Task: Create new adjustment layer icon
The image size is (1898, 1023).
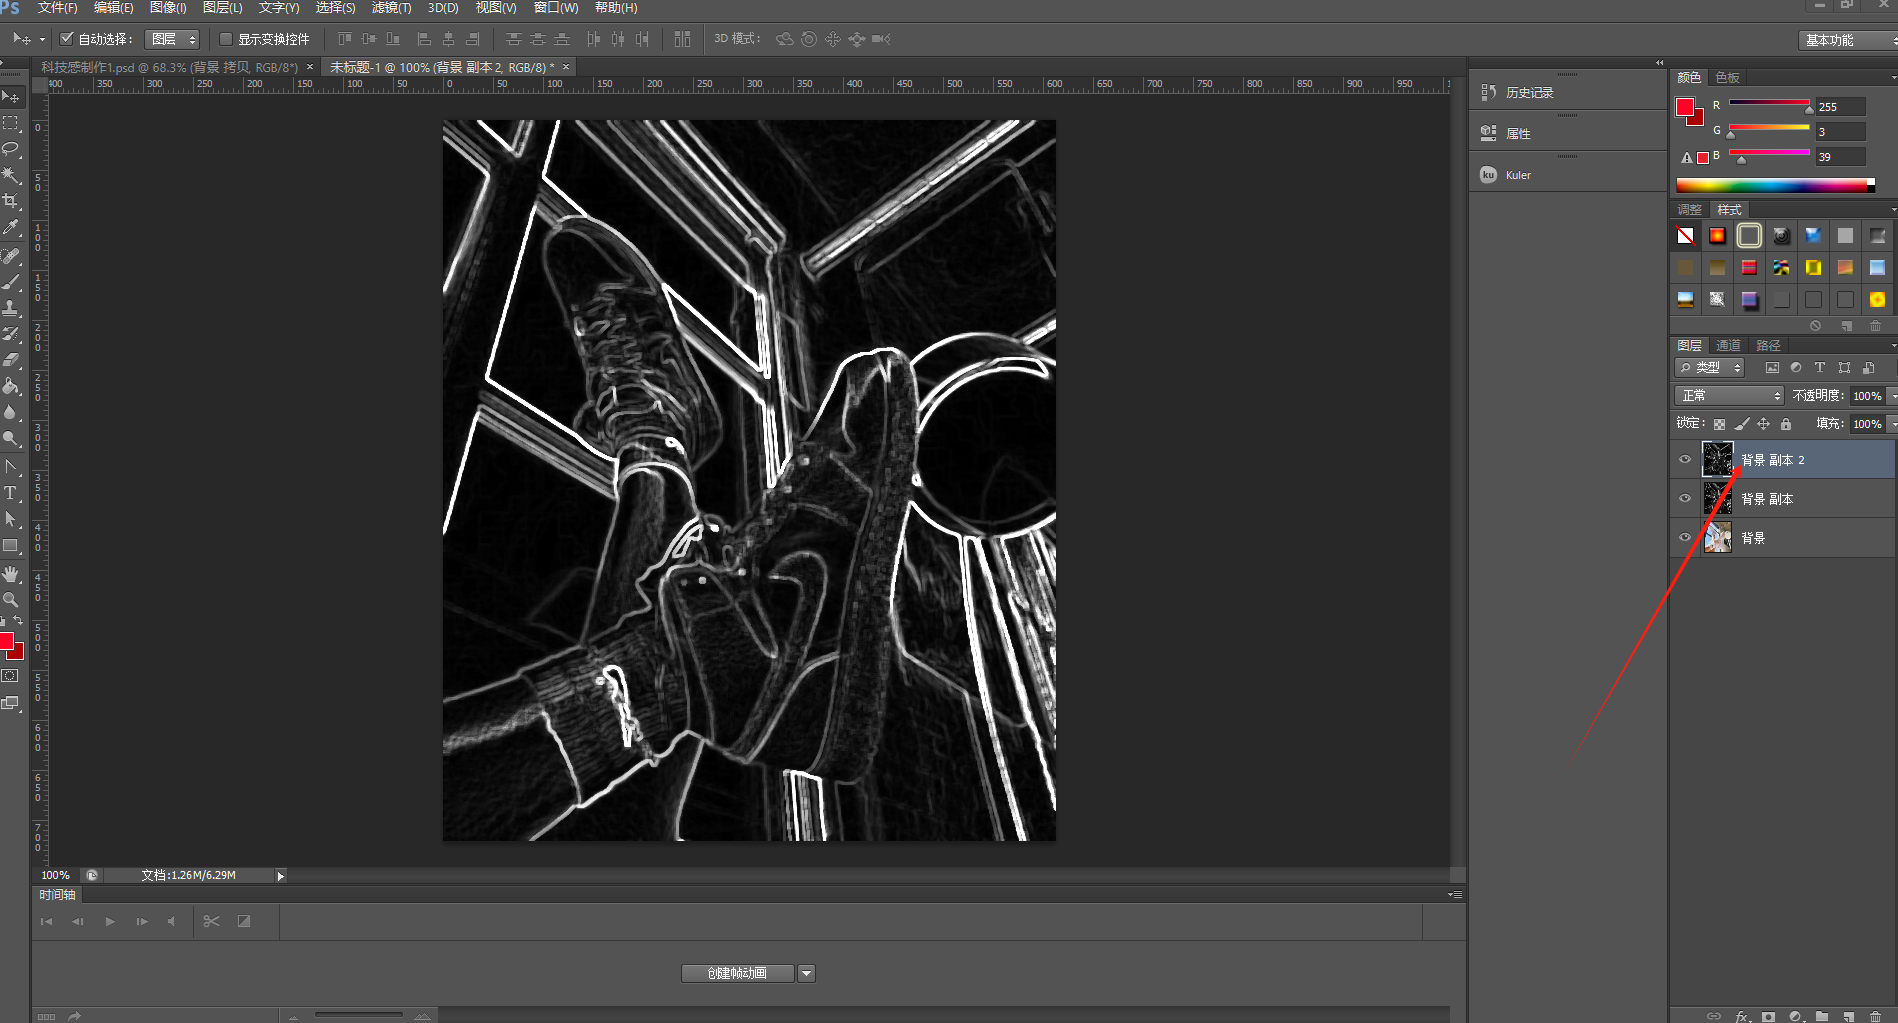Action: click(1795, 1016)
